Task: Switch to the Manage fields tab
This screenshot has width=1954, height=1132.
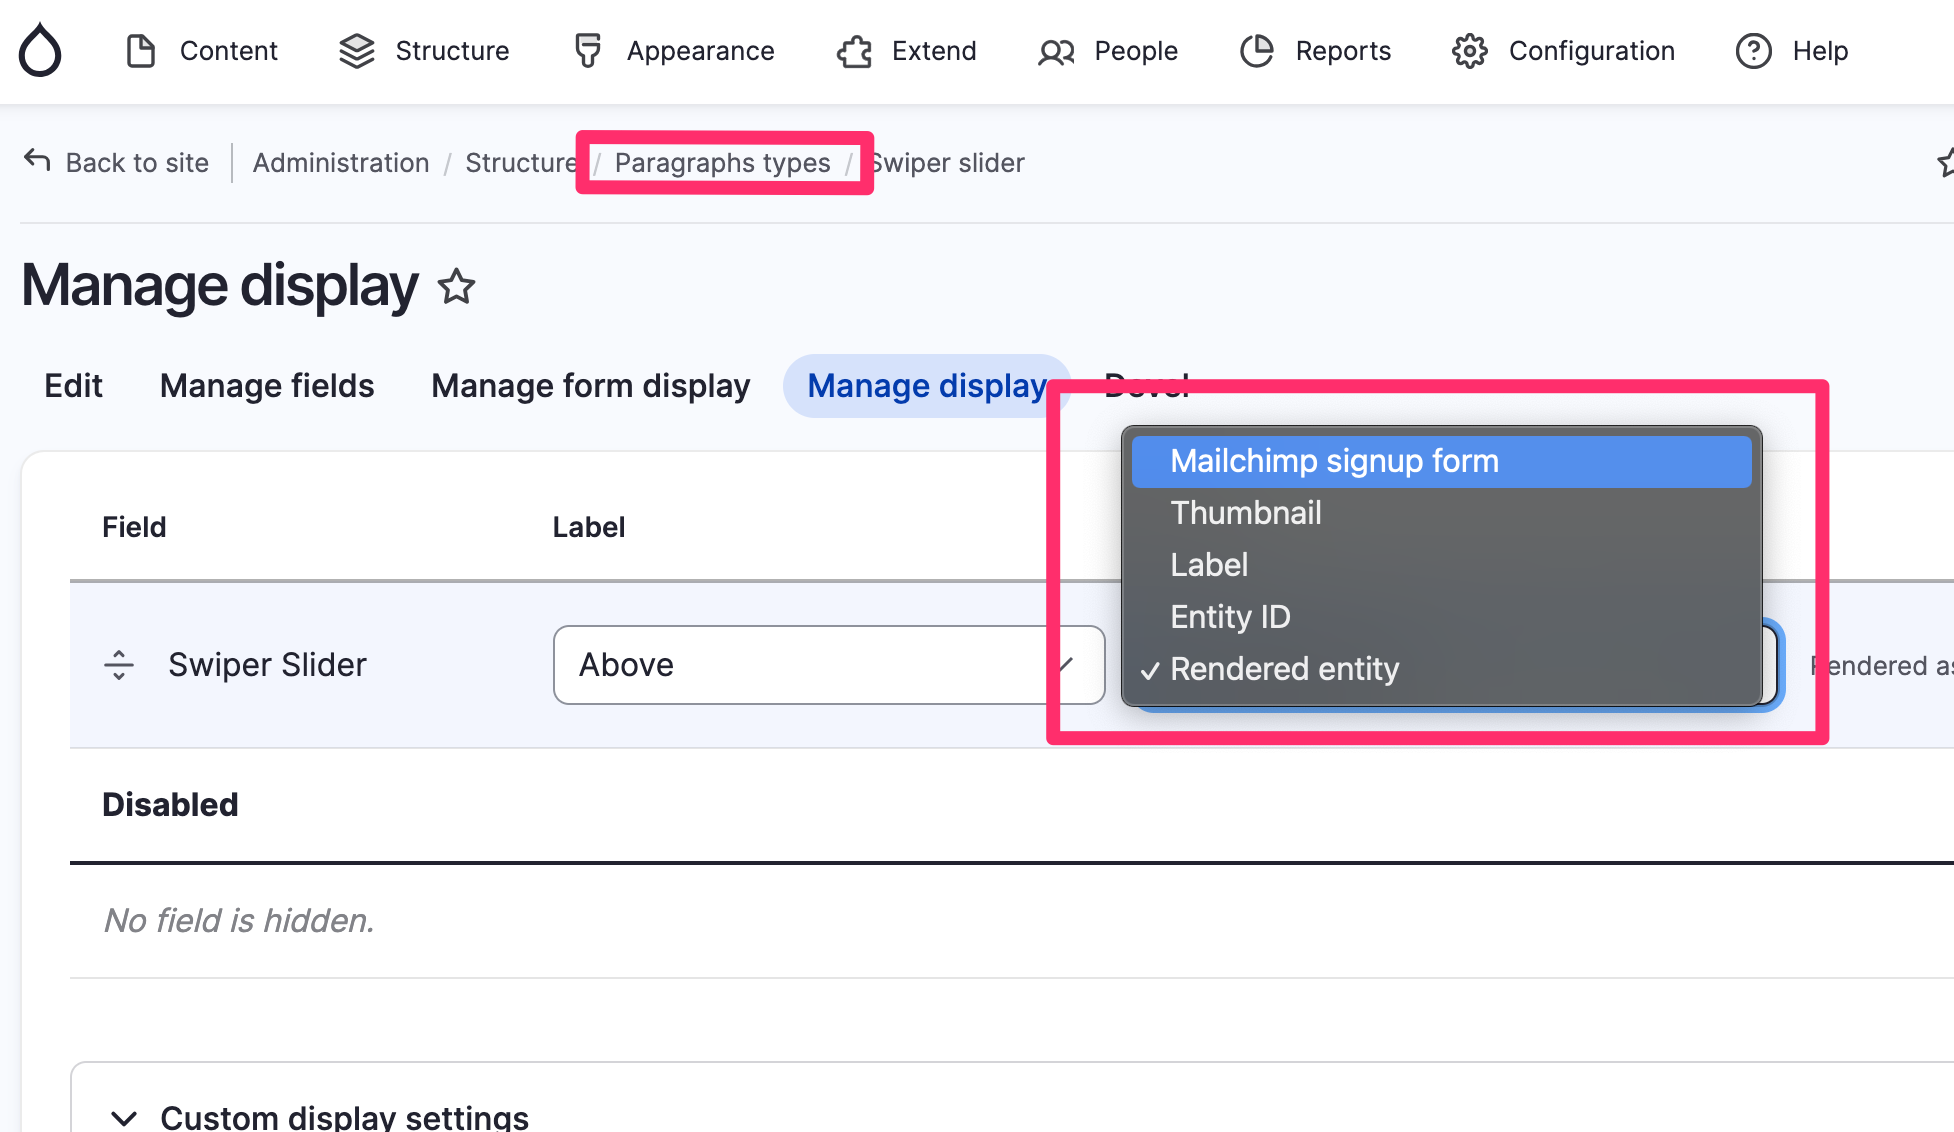Action: [266, 385]
